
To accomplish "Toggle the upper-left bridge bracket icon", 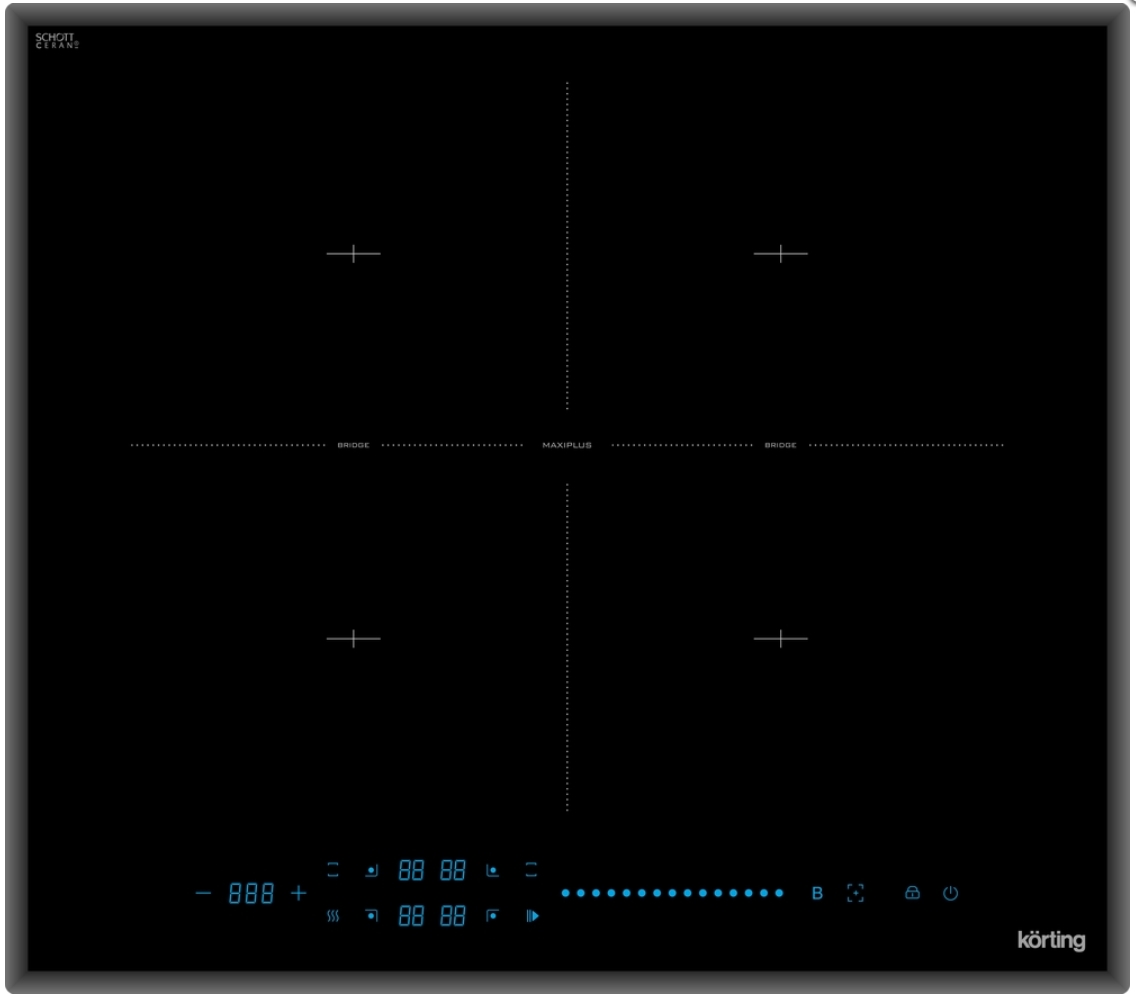I will click(x=333, y=870).
